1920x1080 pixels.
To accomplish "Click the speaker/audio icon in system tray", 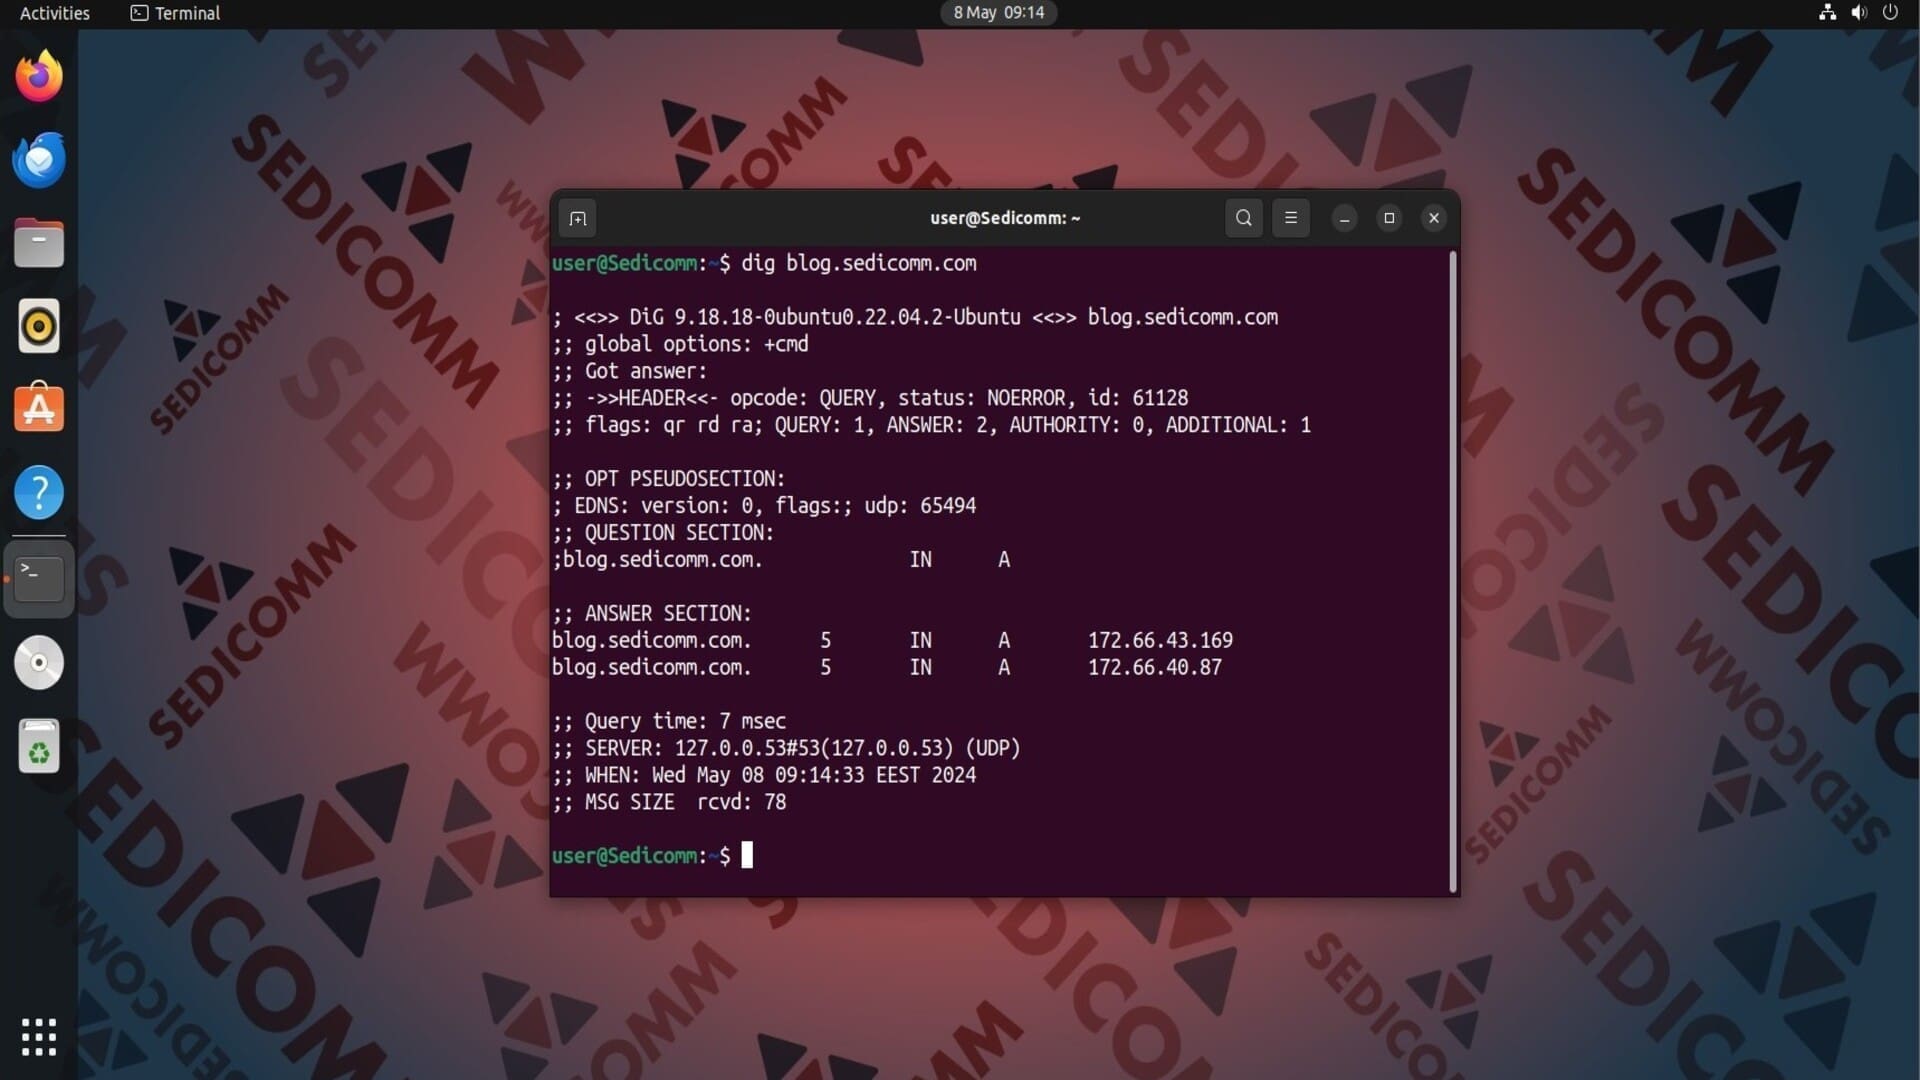I will click(1858, 12).
